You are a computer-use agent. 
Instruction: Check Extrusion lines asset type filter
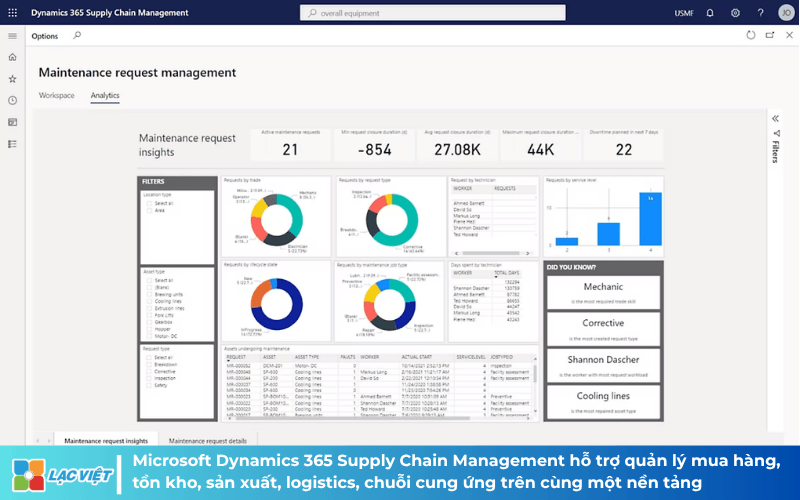point(149,308)
